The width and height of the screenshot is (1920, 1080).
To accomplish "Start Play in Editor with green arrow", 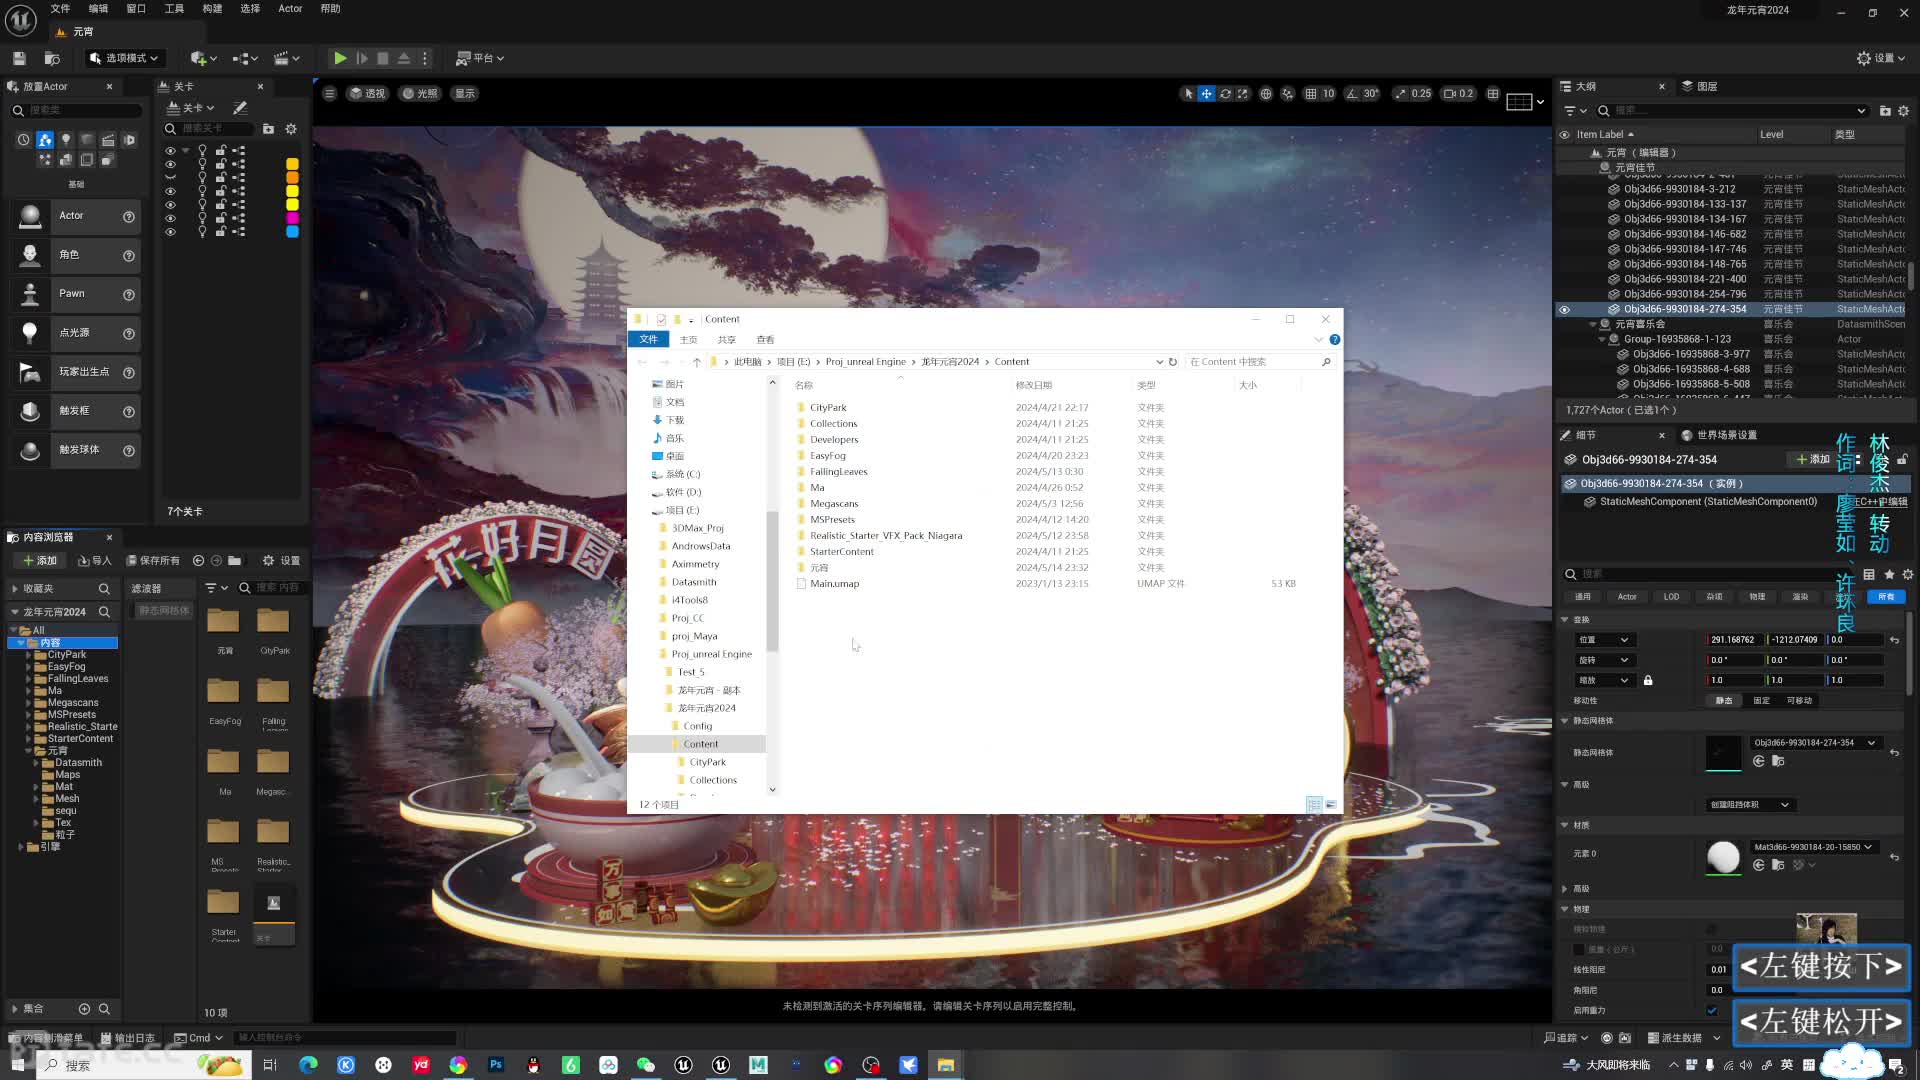I will coord(340,58).
